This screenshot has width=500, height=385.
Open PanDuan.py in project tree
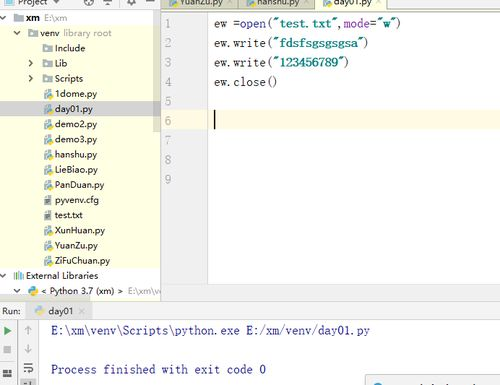pyautogui.click(x=79, y=185)
